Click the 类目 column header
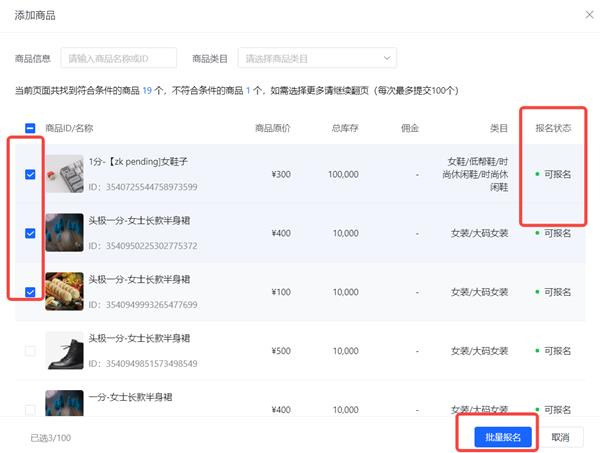 (499, 128)
